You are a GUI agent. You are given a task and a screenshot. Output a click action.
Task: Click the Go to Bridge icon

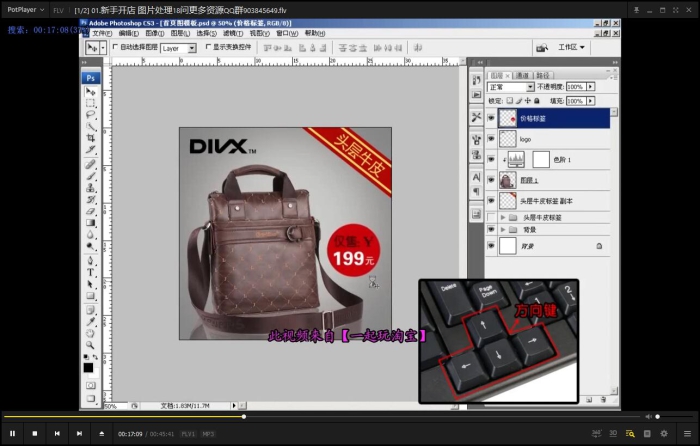point(542,47)
